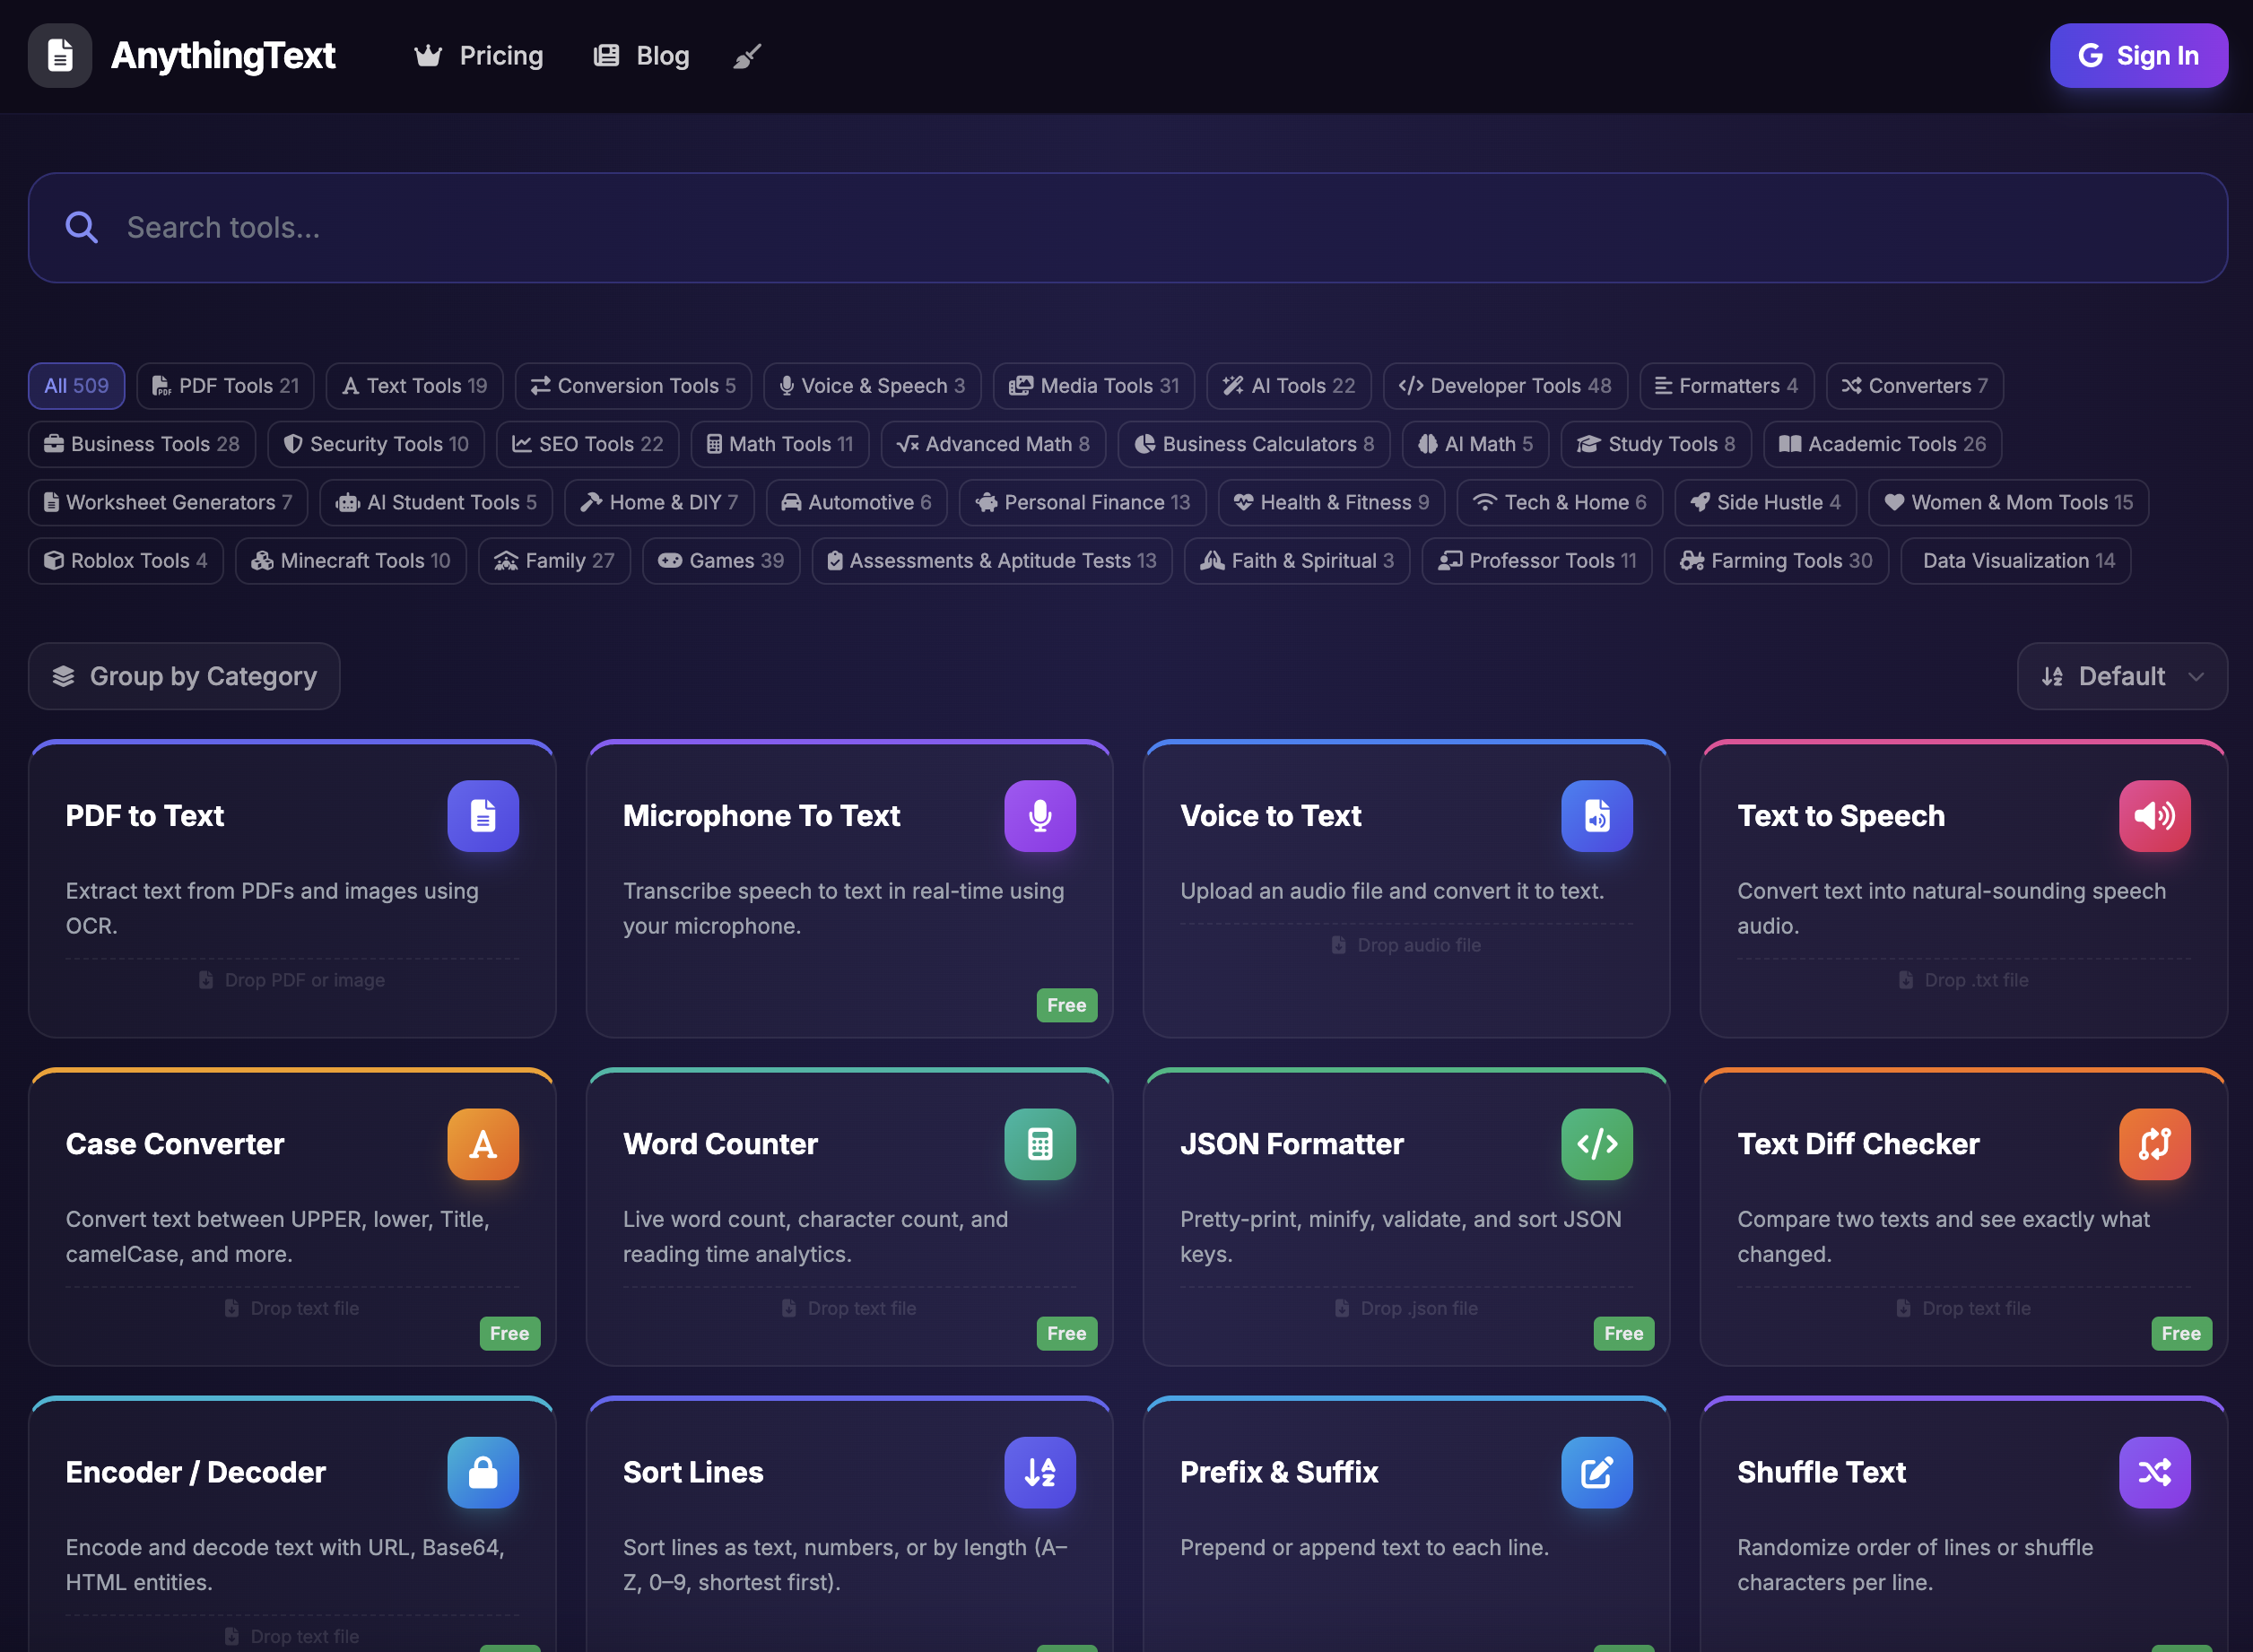Click the PDF to Text document icon
Image resolution: width=2253 pixels, height=1652 pixels.
click(x=482, y=816)
